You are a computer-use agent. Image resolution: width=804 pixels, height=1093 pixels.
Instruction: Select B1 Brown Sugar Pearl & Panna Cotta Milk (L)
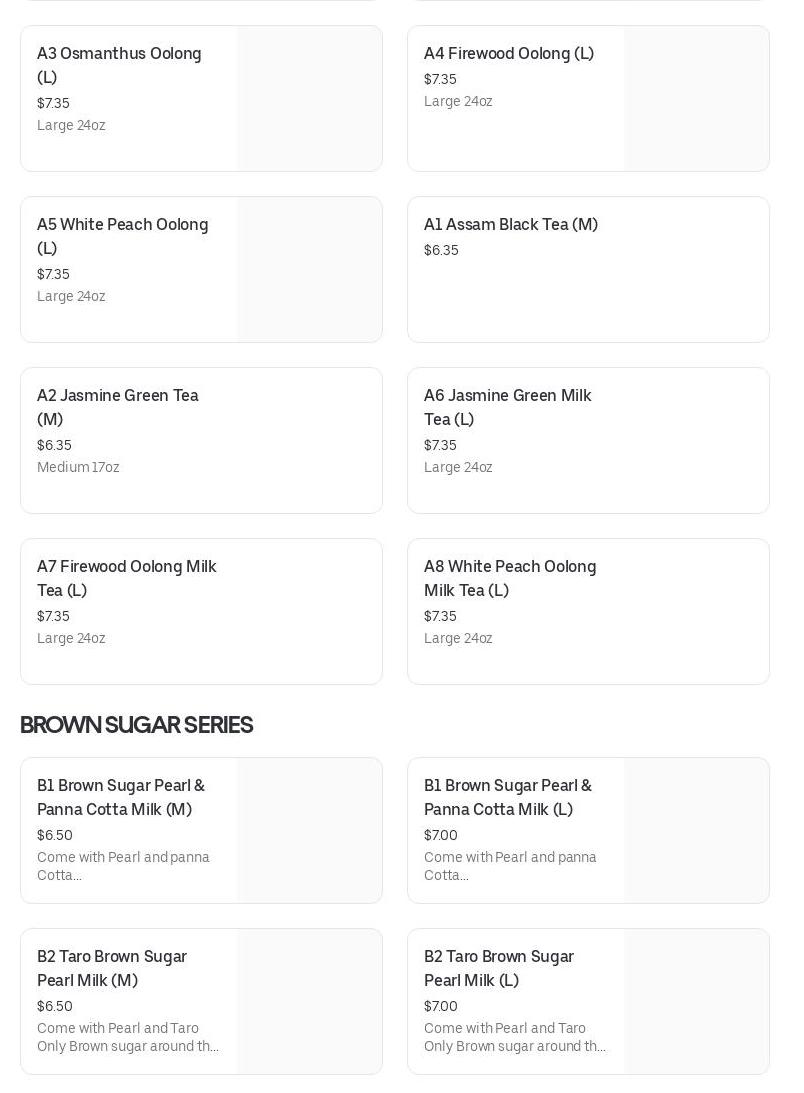pyautogui.click(x=508, y=797)
